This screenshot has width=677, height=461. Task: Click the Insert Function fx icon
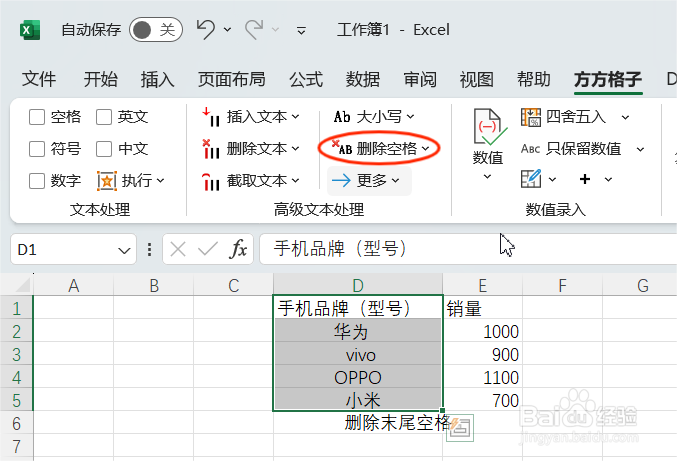[x=238, y=249]
